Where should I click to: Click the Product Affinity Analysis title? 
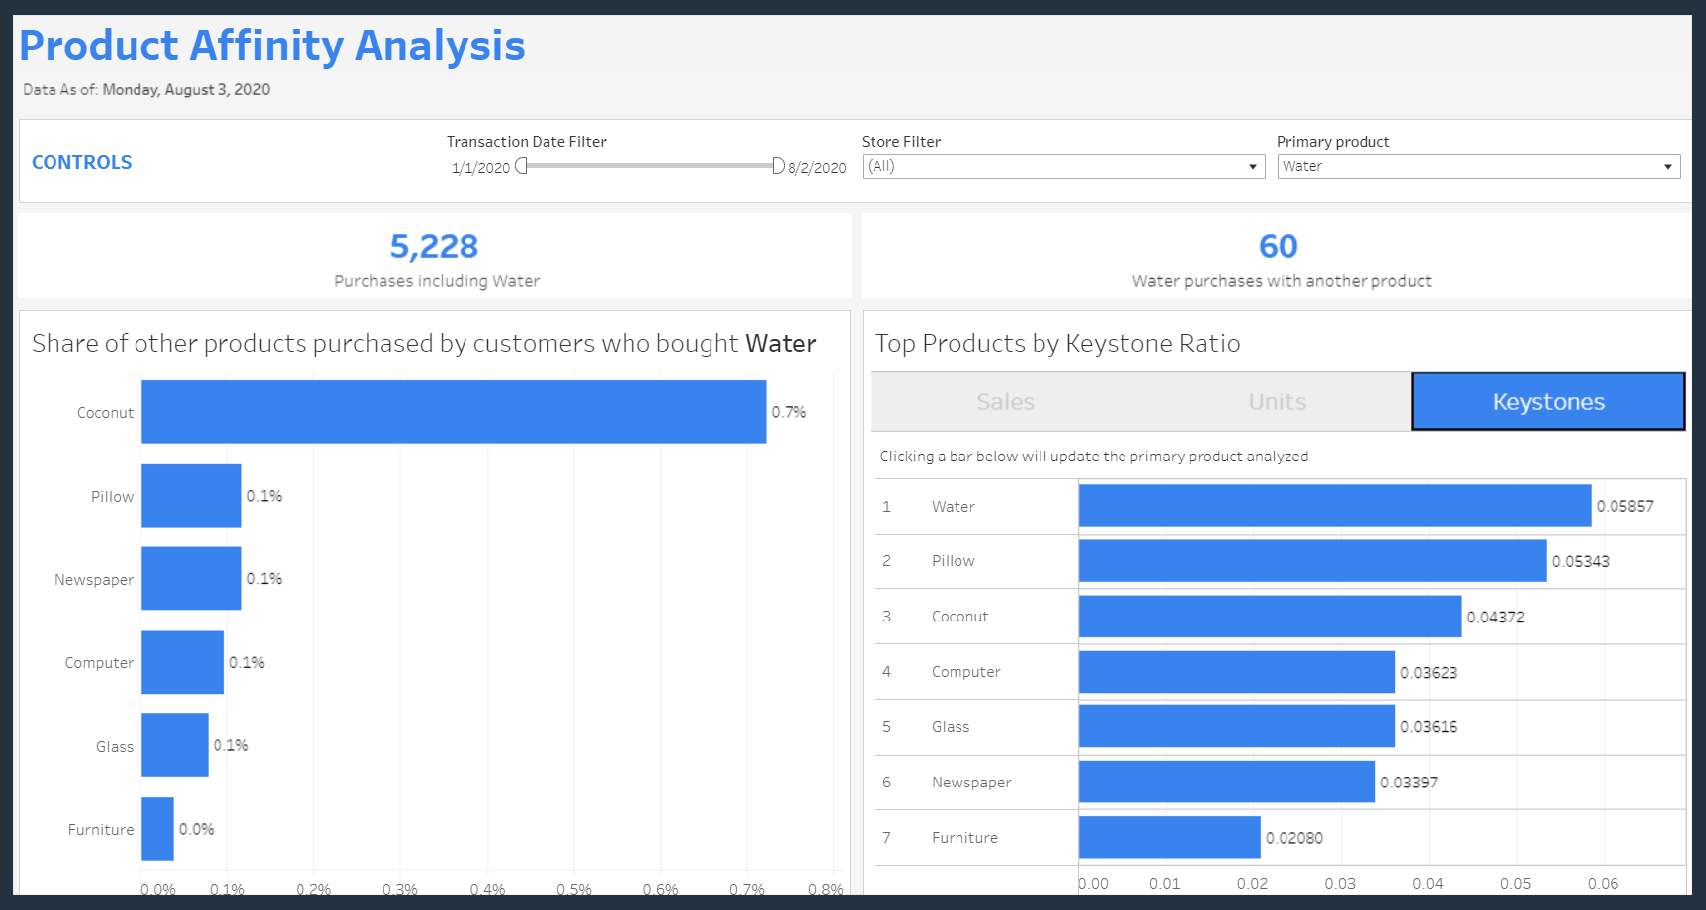pos(272,45)
